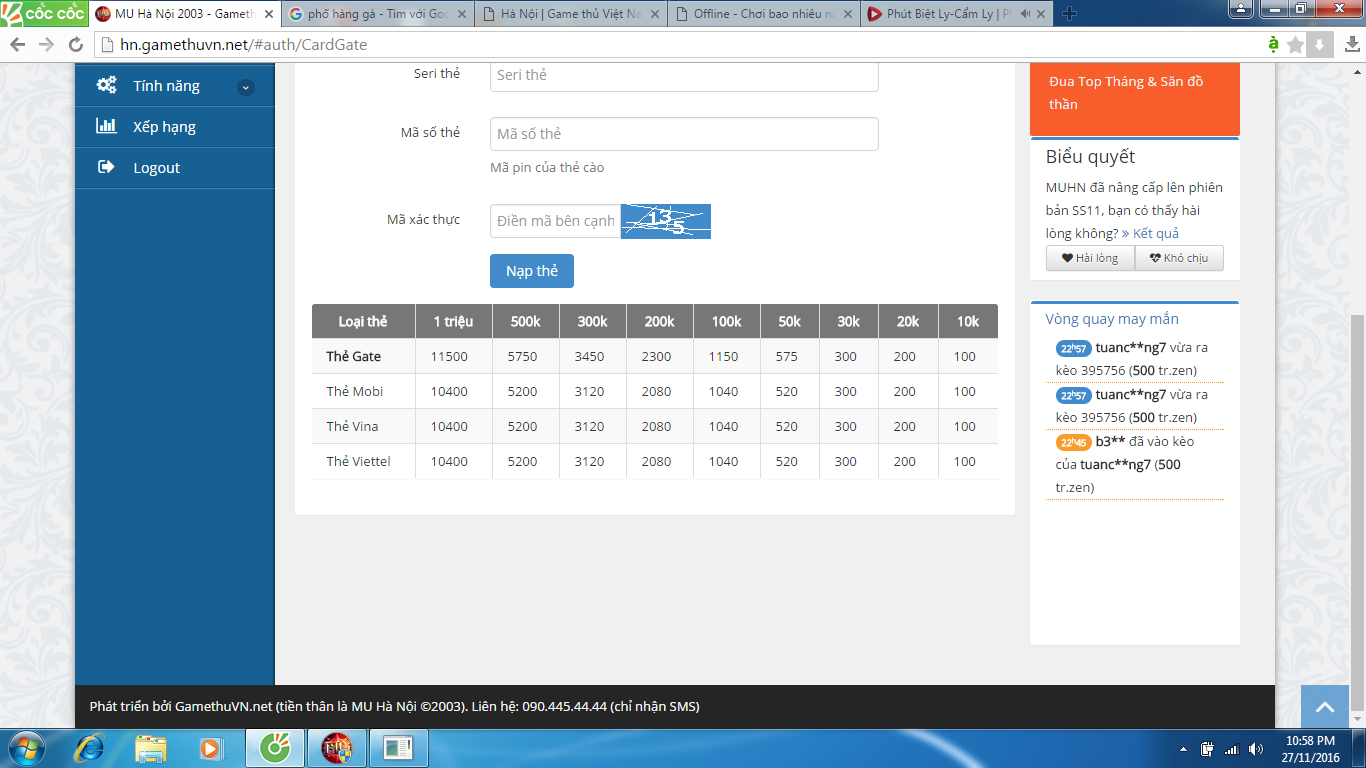Open a new tab with plus icon
The height and width of the screenshot is (768, 1366).
pos(1069,14)
